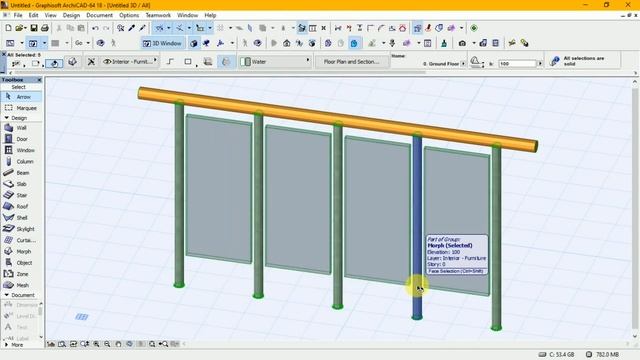
Task: Click the Floor Plan and Section button
Action: pos(351,62)
